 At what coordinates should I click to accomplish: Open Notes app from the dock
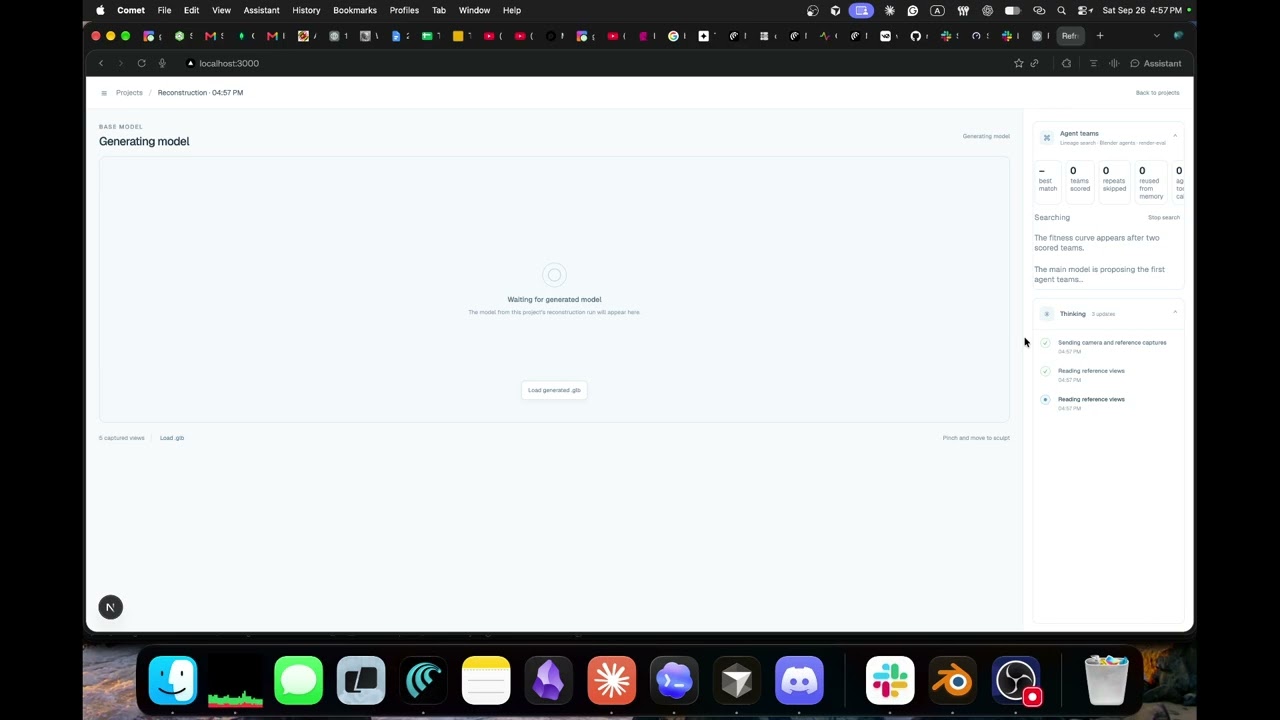[486, 681]
